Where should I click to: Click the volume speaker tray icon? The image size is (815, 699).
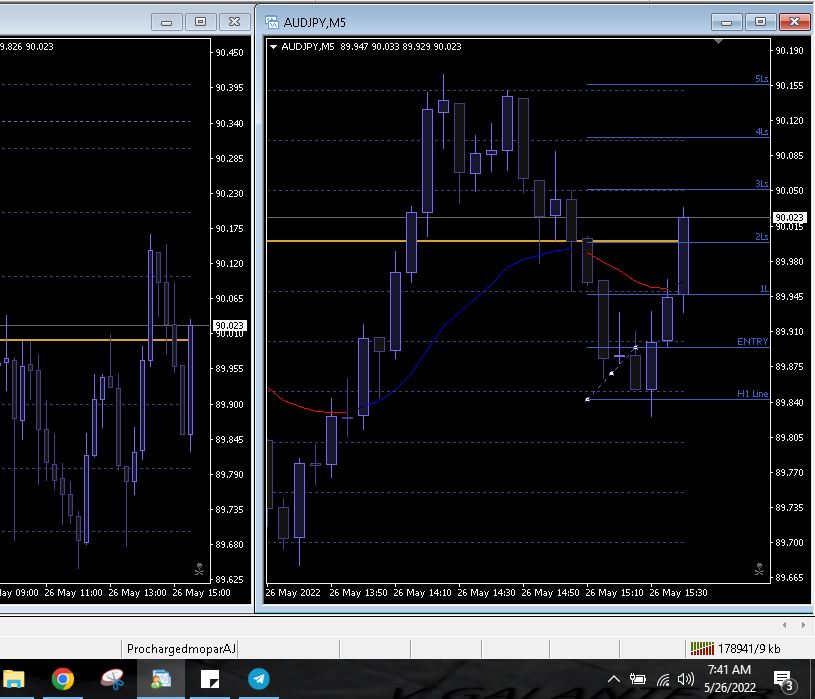[x=686, y=680]
